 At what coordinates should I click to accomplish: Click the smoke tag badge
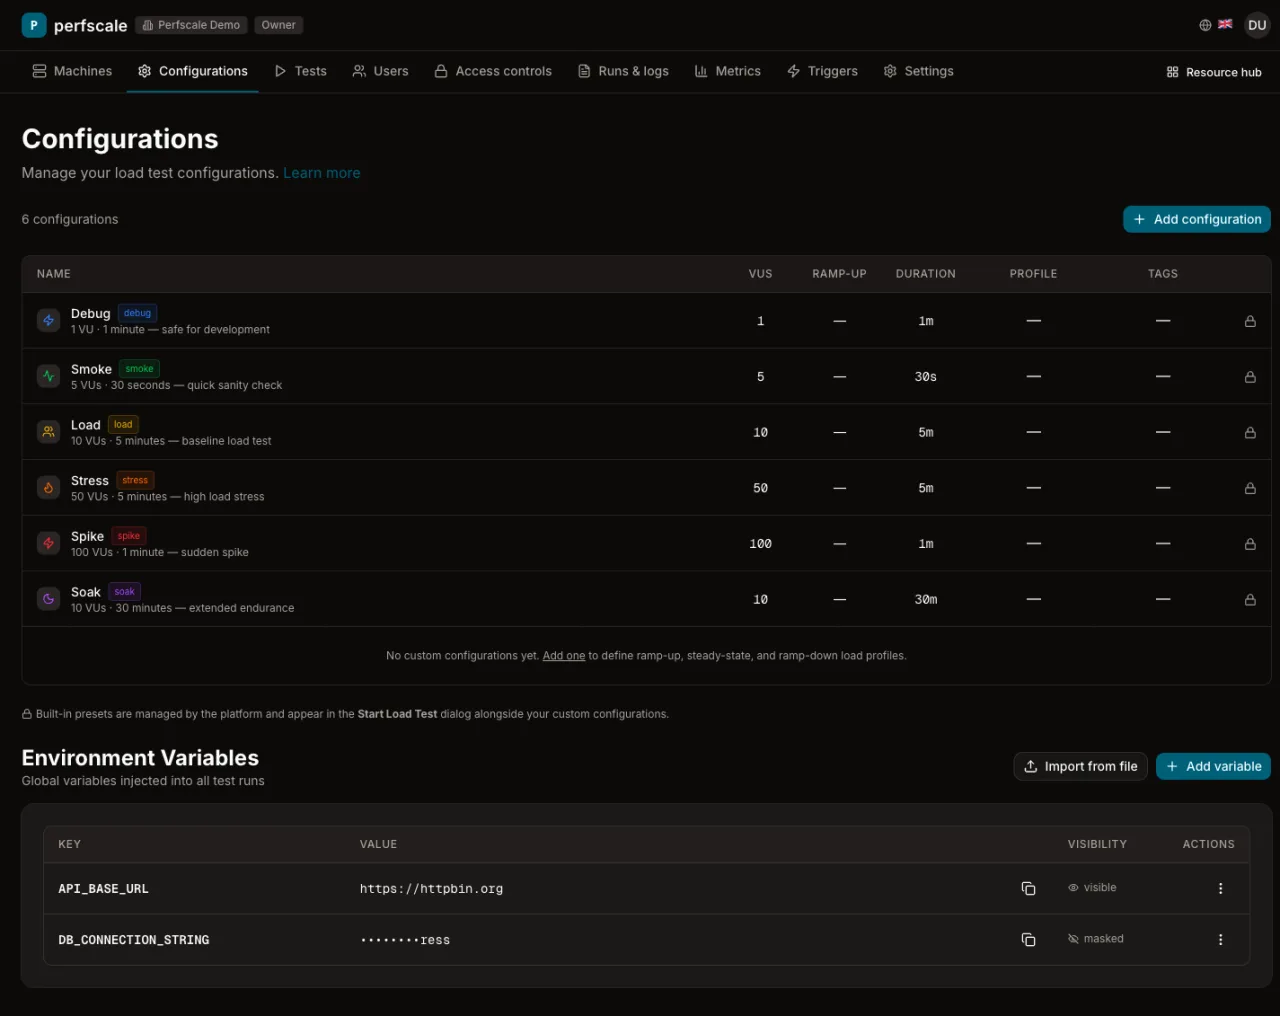click(x=139, y=369)
